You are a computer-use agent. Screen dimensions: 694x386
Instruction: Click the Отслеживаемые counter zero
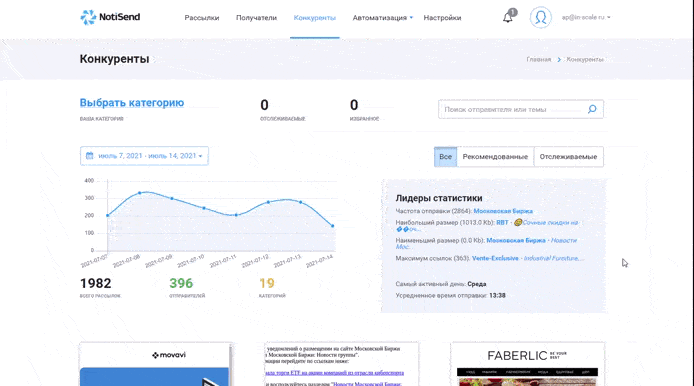click(x=264, y=105)
